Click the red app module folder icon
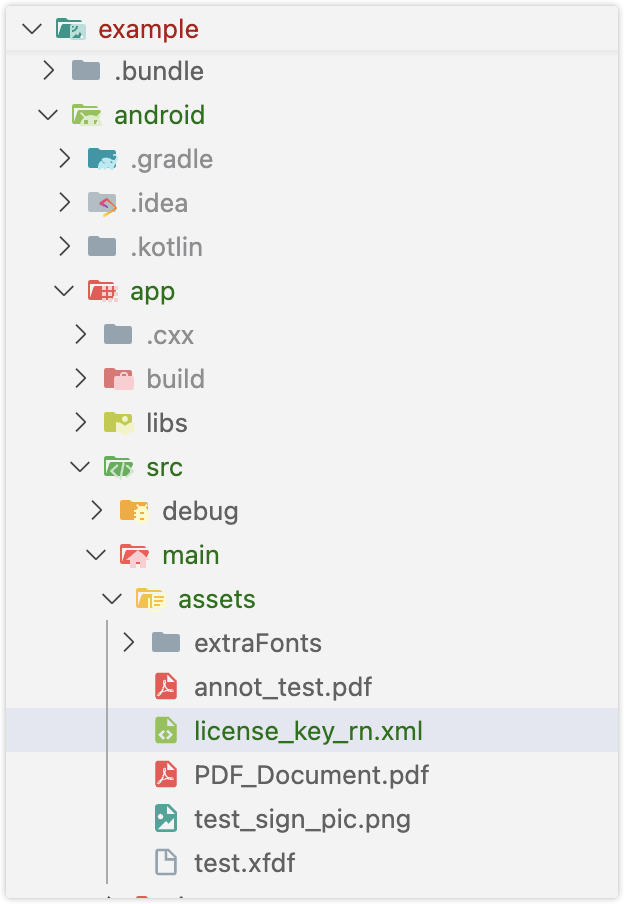 103,291
